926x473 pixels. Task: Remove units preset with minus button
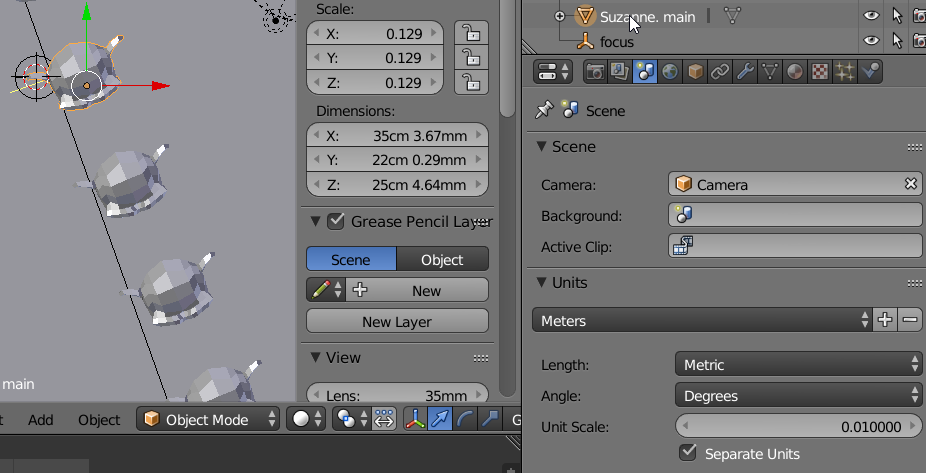click(x=910, y=321)
